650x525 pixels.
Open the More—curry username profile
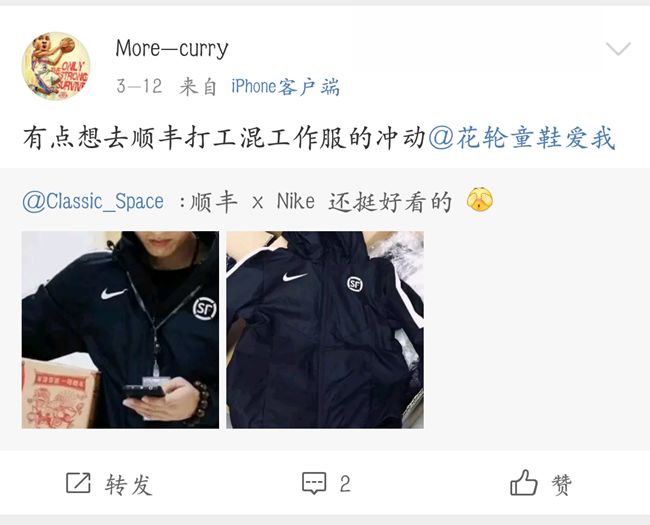172,49
